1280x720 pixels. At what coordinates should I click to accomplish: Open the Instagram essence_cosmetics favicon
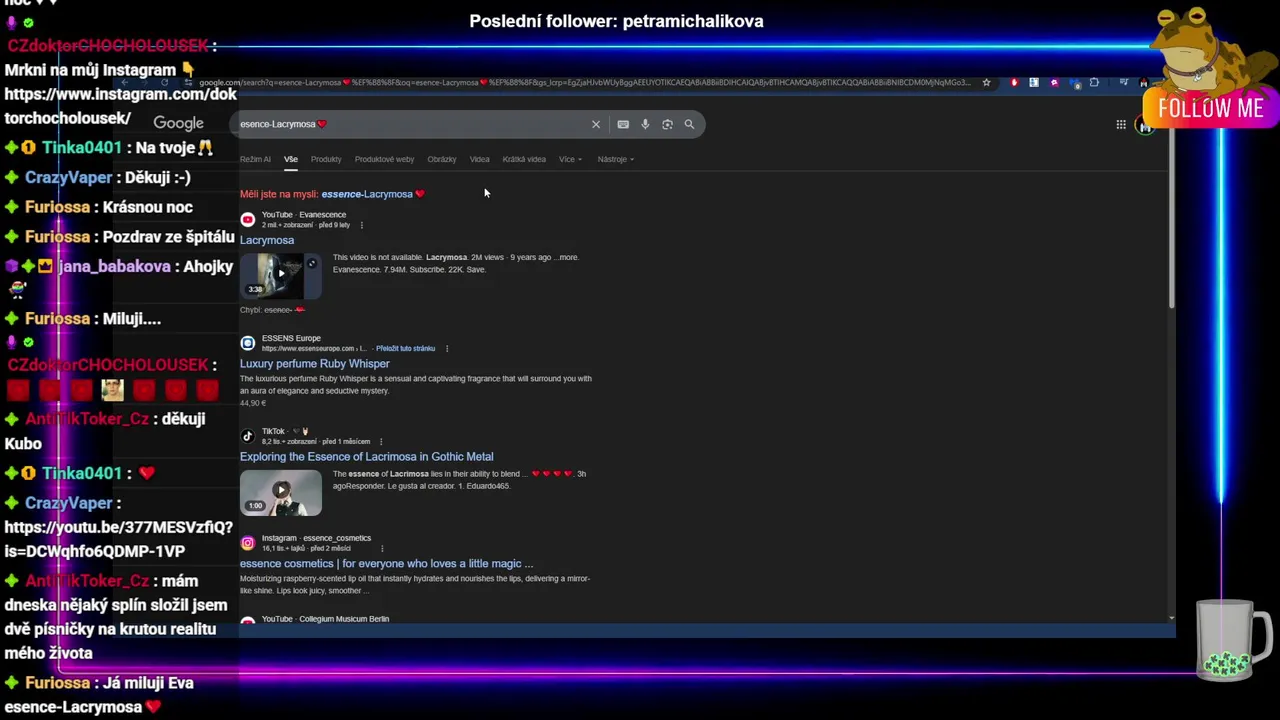[x=247, y=543]
